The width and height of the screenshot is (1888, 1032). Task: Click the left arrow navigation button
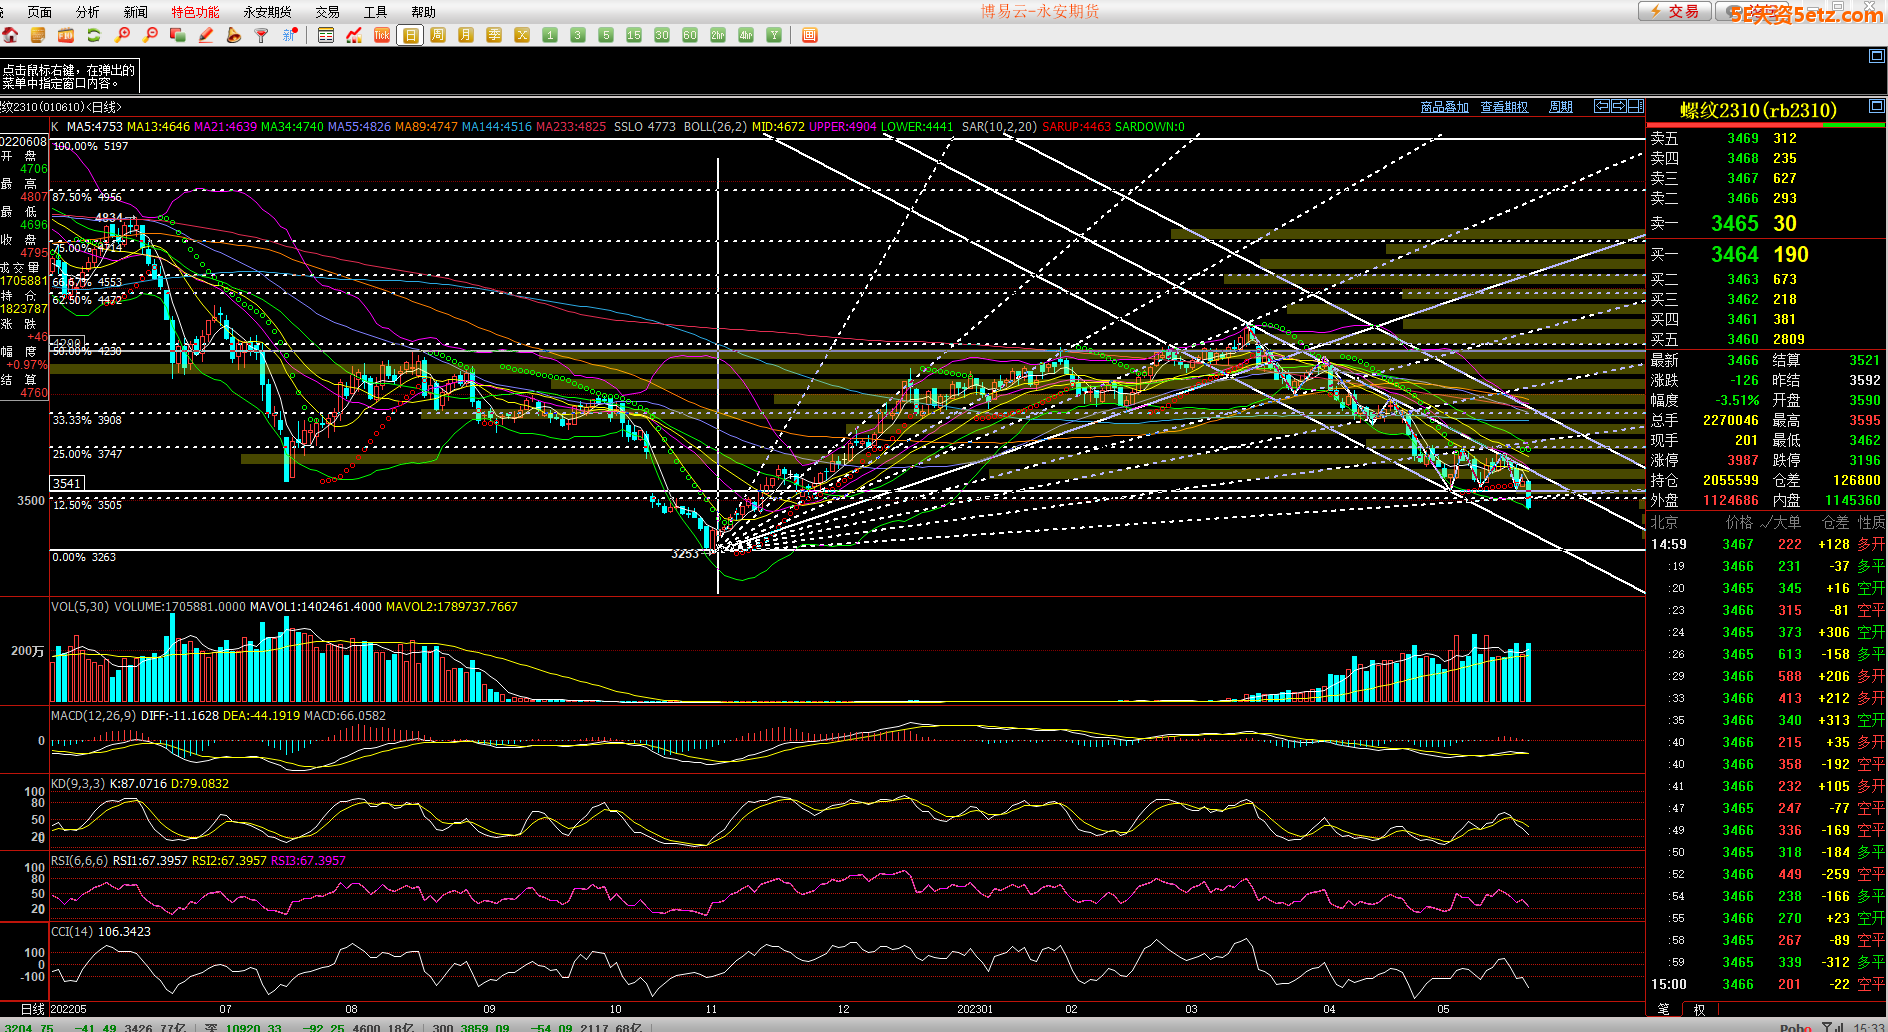[1601, 106]
